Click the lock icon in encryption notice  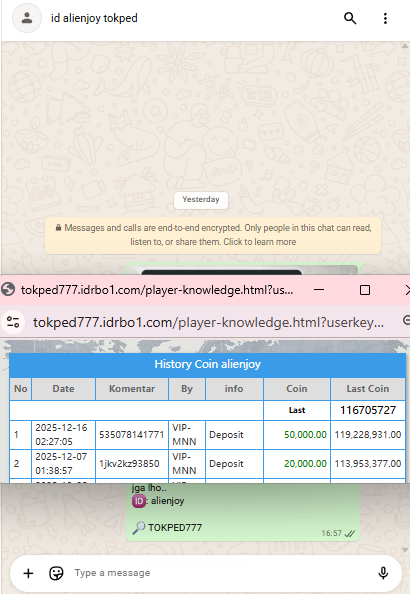point(58,228)
